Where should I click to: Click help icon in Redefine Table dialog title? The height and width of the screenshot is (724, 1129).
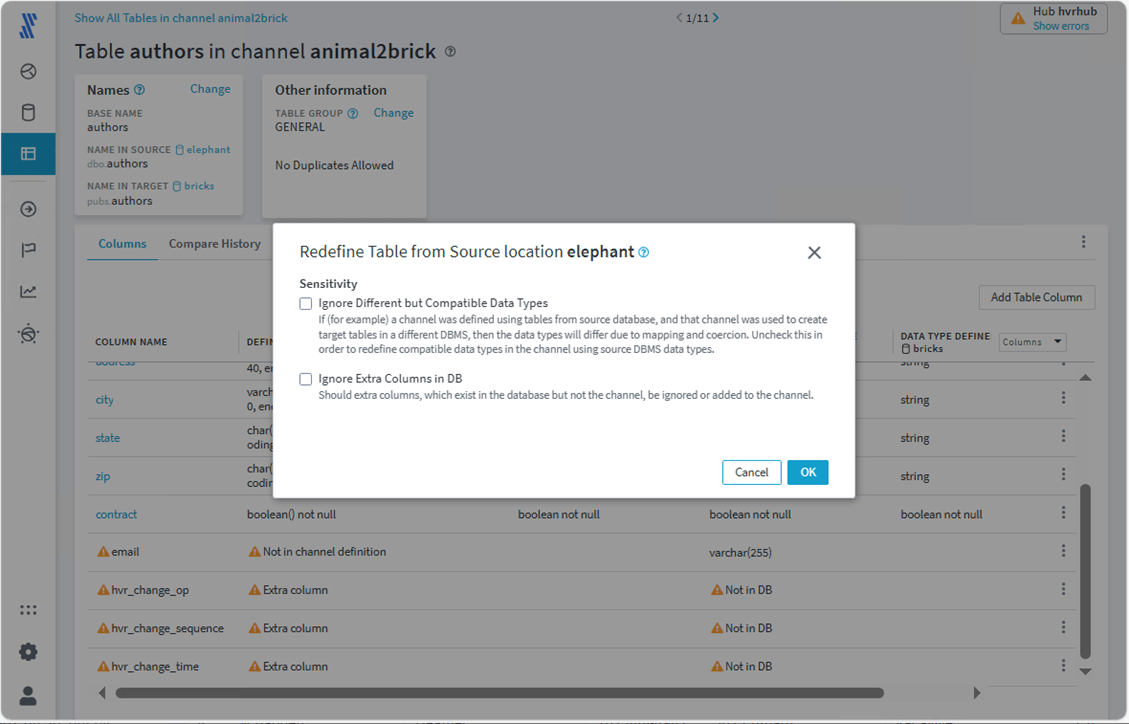pos(644,252)
